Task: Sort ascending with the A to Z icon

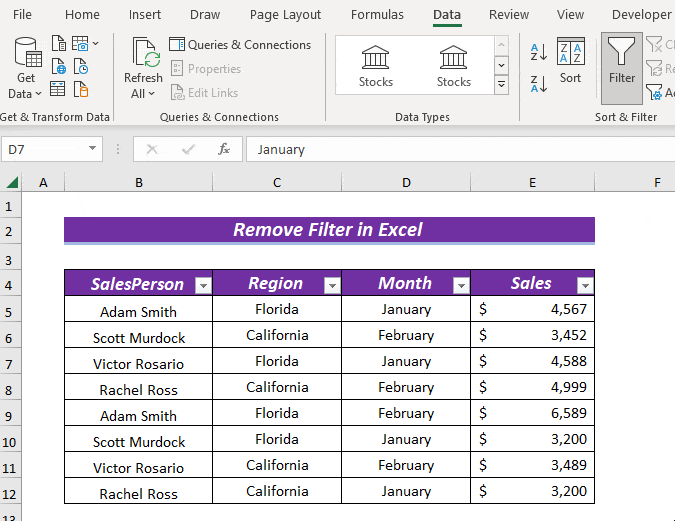Action: (x=538, y=52)
